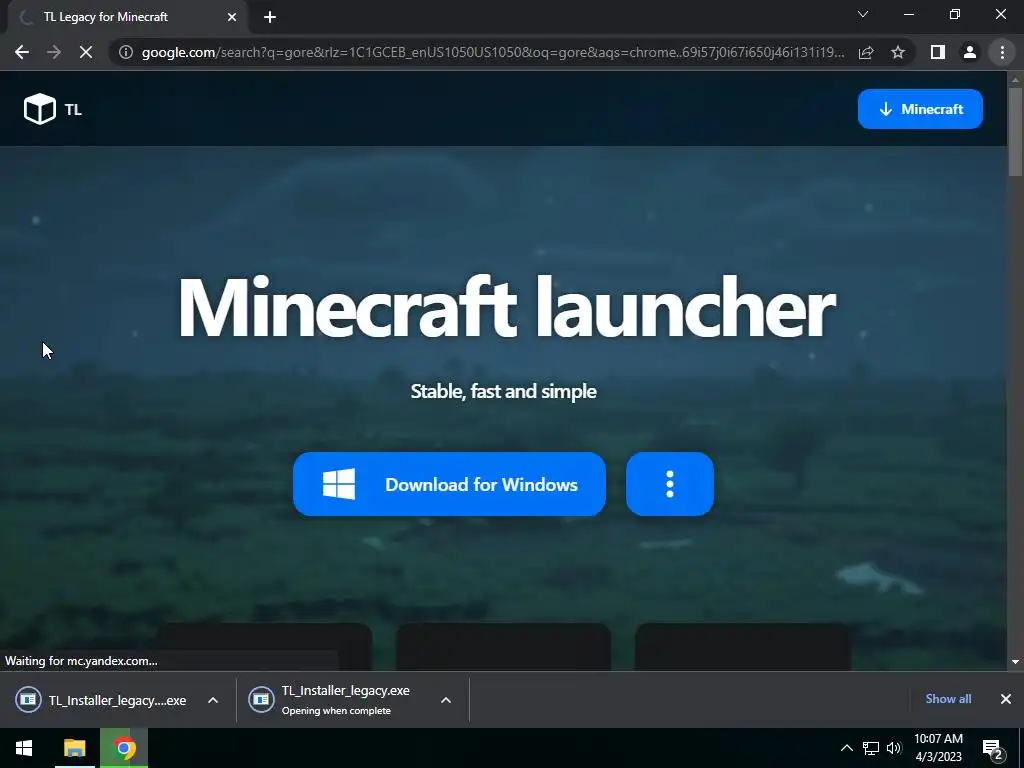Expand options for second TL_Installer download
The width and height of the screenshot is (1024, 768).
pyautogui.click(x=446, y=700)
